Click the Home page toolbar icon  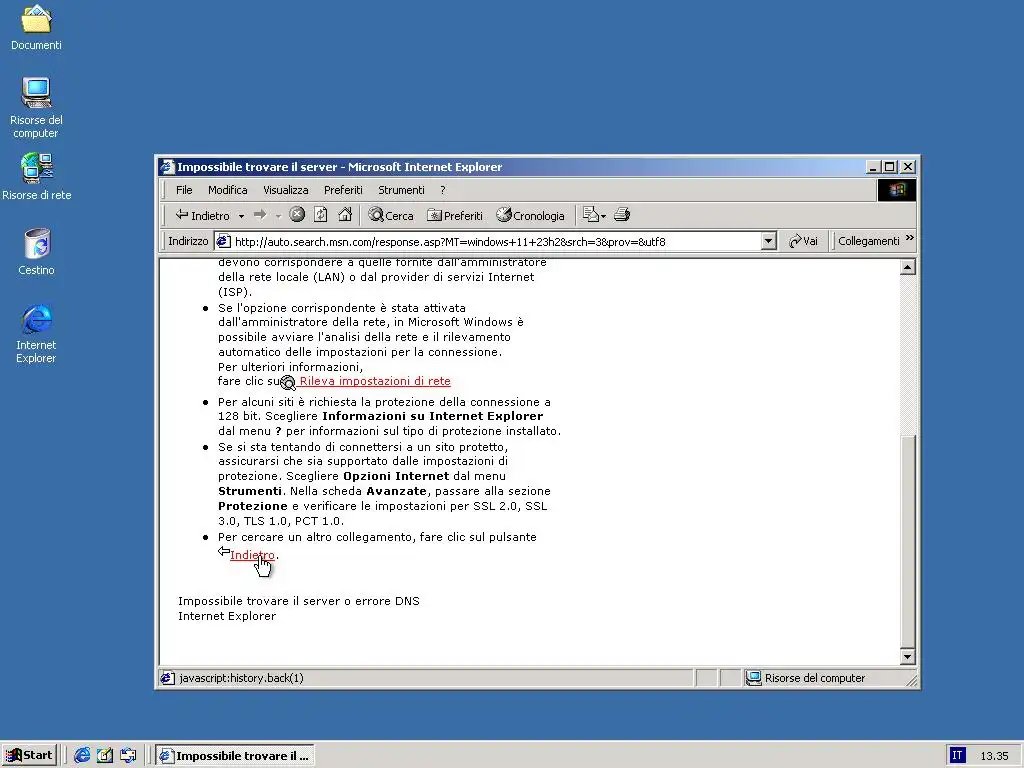point(345,214)
